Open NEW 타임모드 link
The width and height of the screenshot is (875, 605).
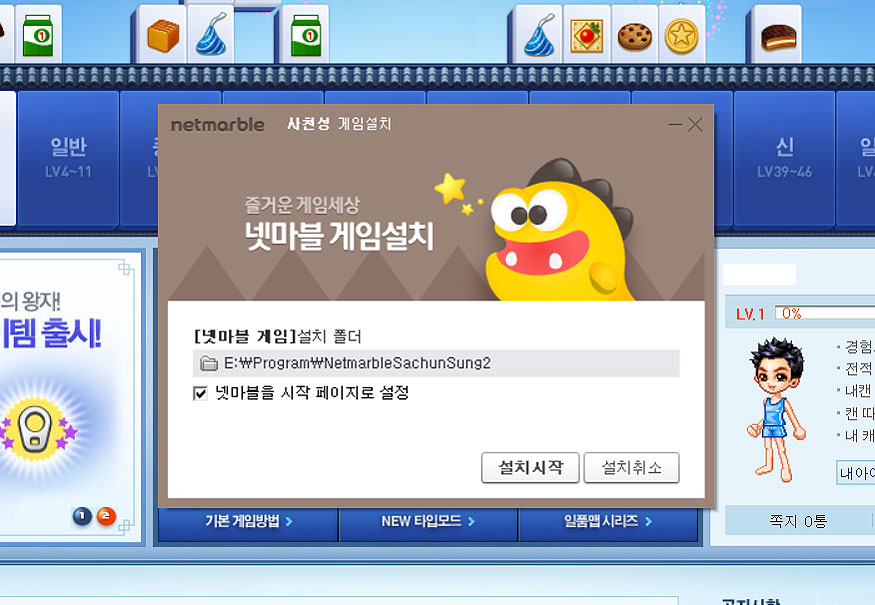[428, 521]
